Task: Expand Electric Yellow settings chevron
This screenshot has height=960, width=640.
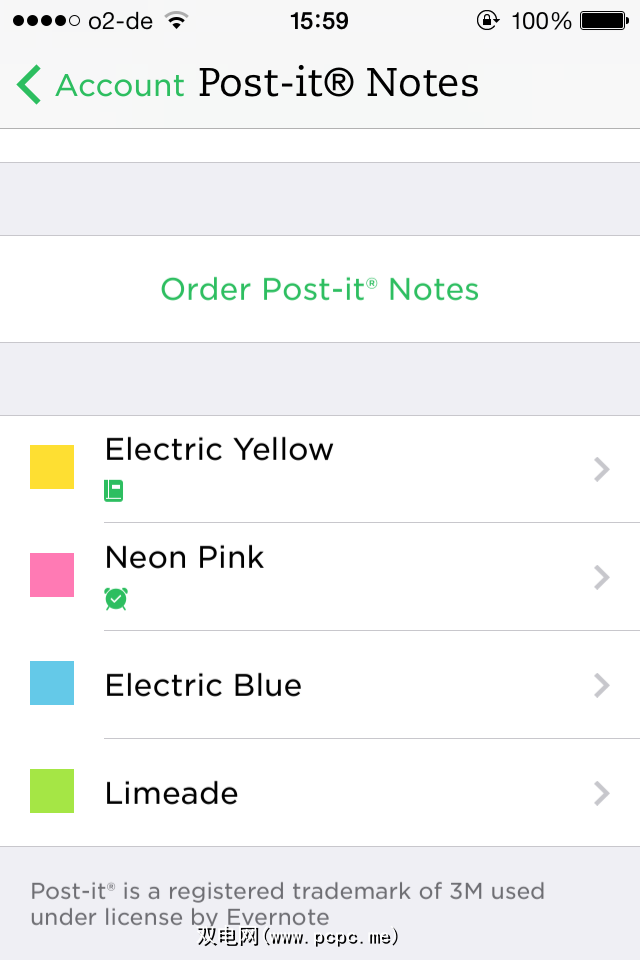Action: point(601,469)
